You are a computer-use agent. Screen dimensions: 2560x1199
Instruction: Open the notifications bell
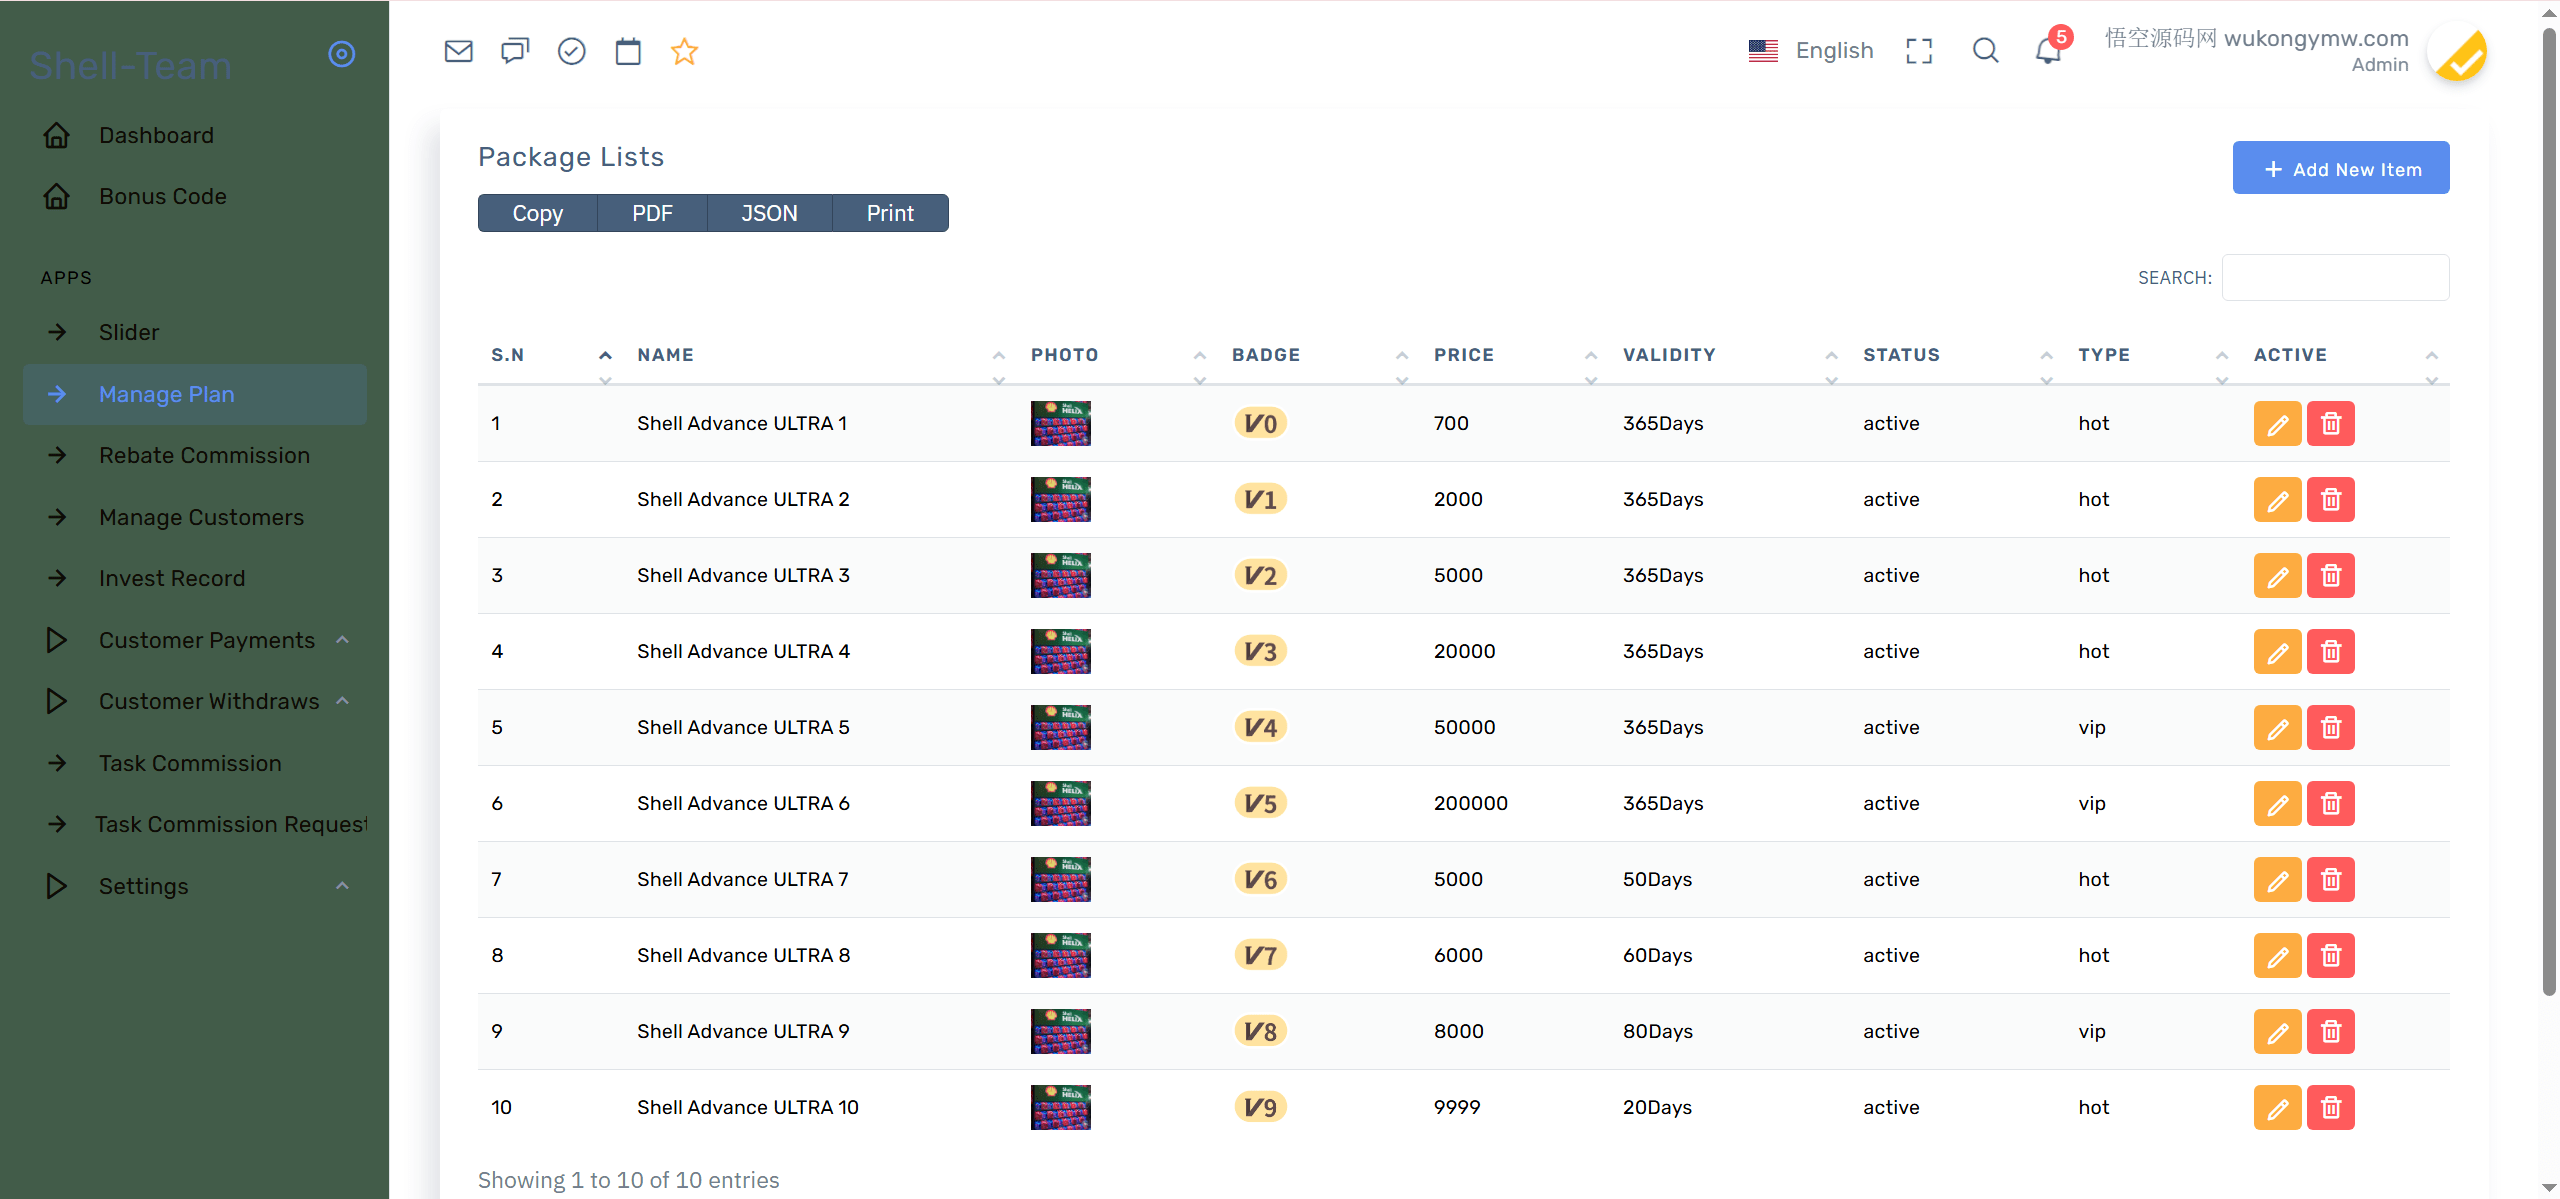click(2048, 51)
